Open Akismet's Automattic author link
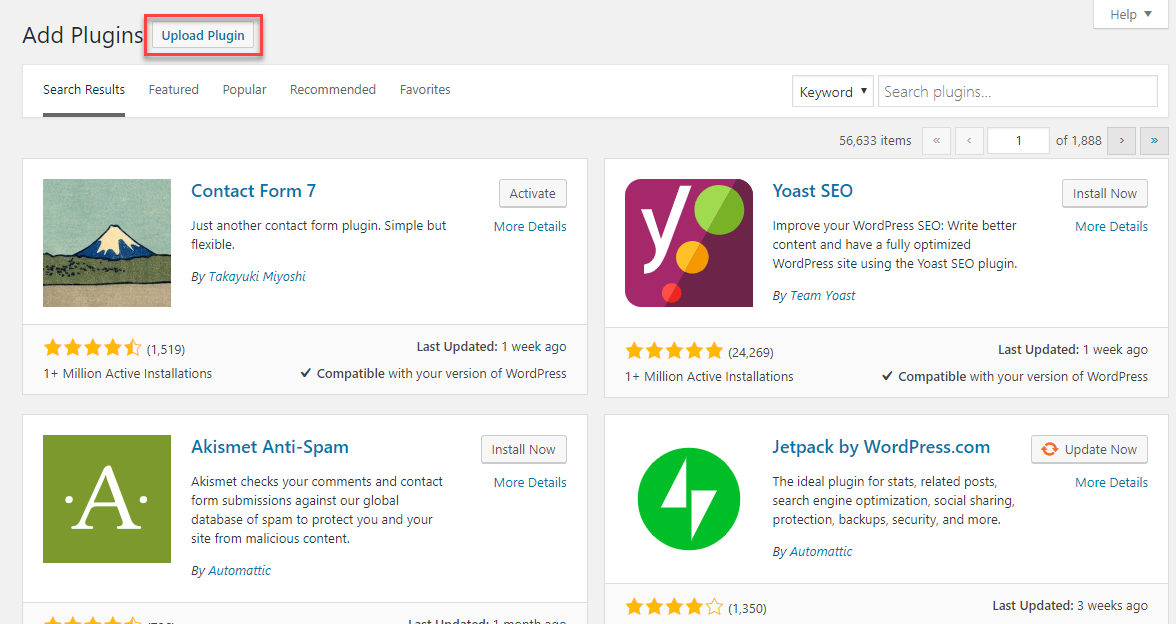The height and width of the screenshot is (624, 1176). [239, 571]
